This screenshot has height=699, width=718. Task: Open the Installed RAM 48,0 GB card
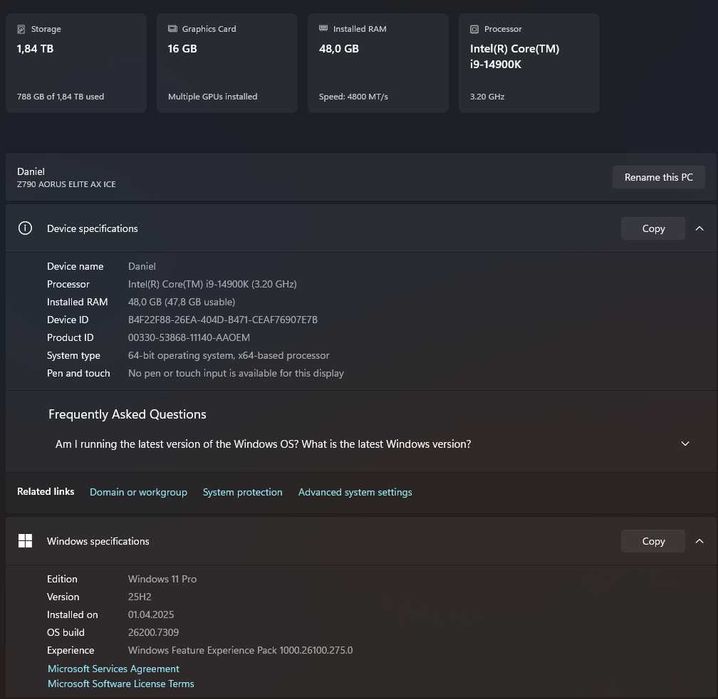(378, 63)
